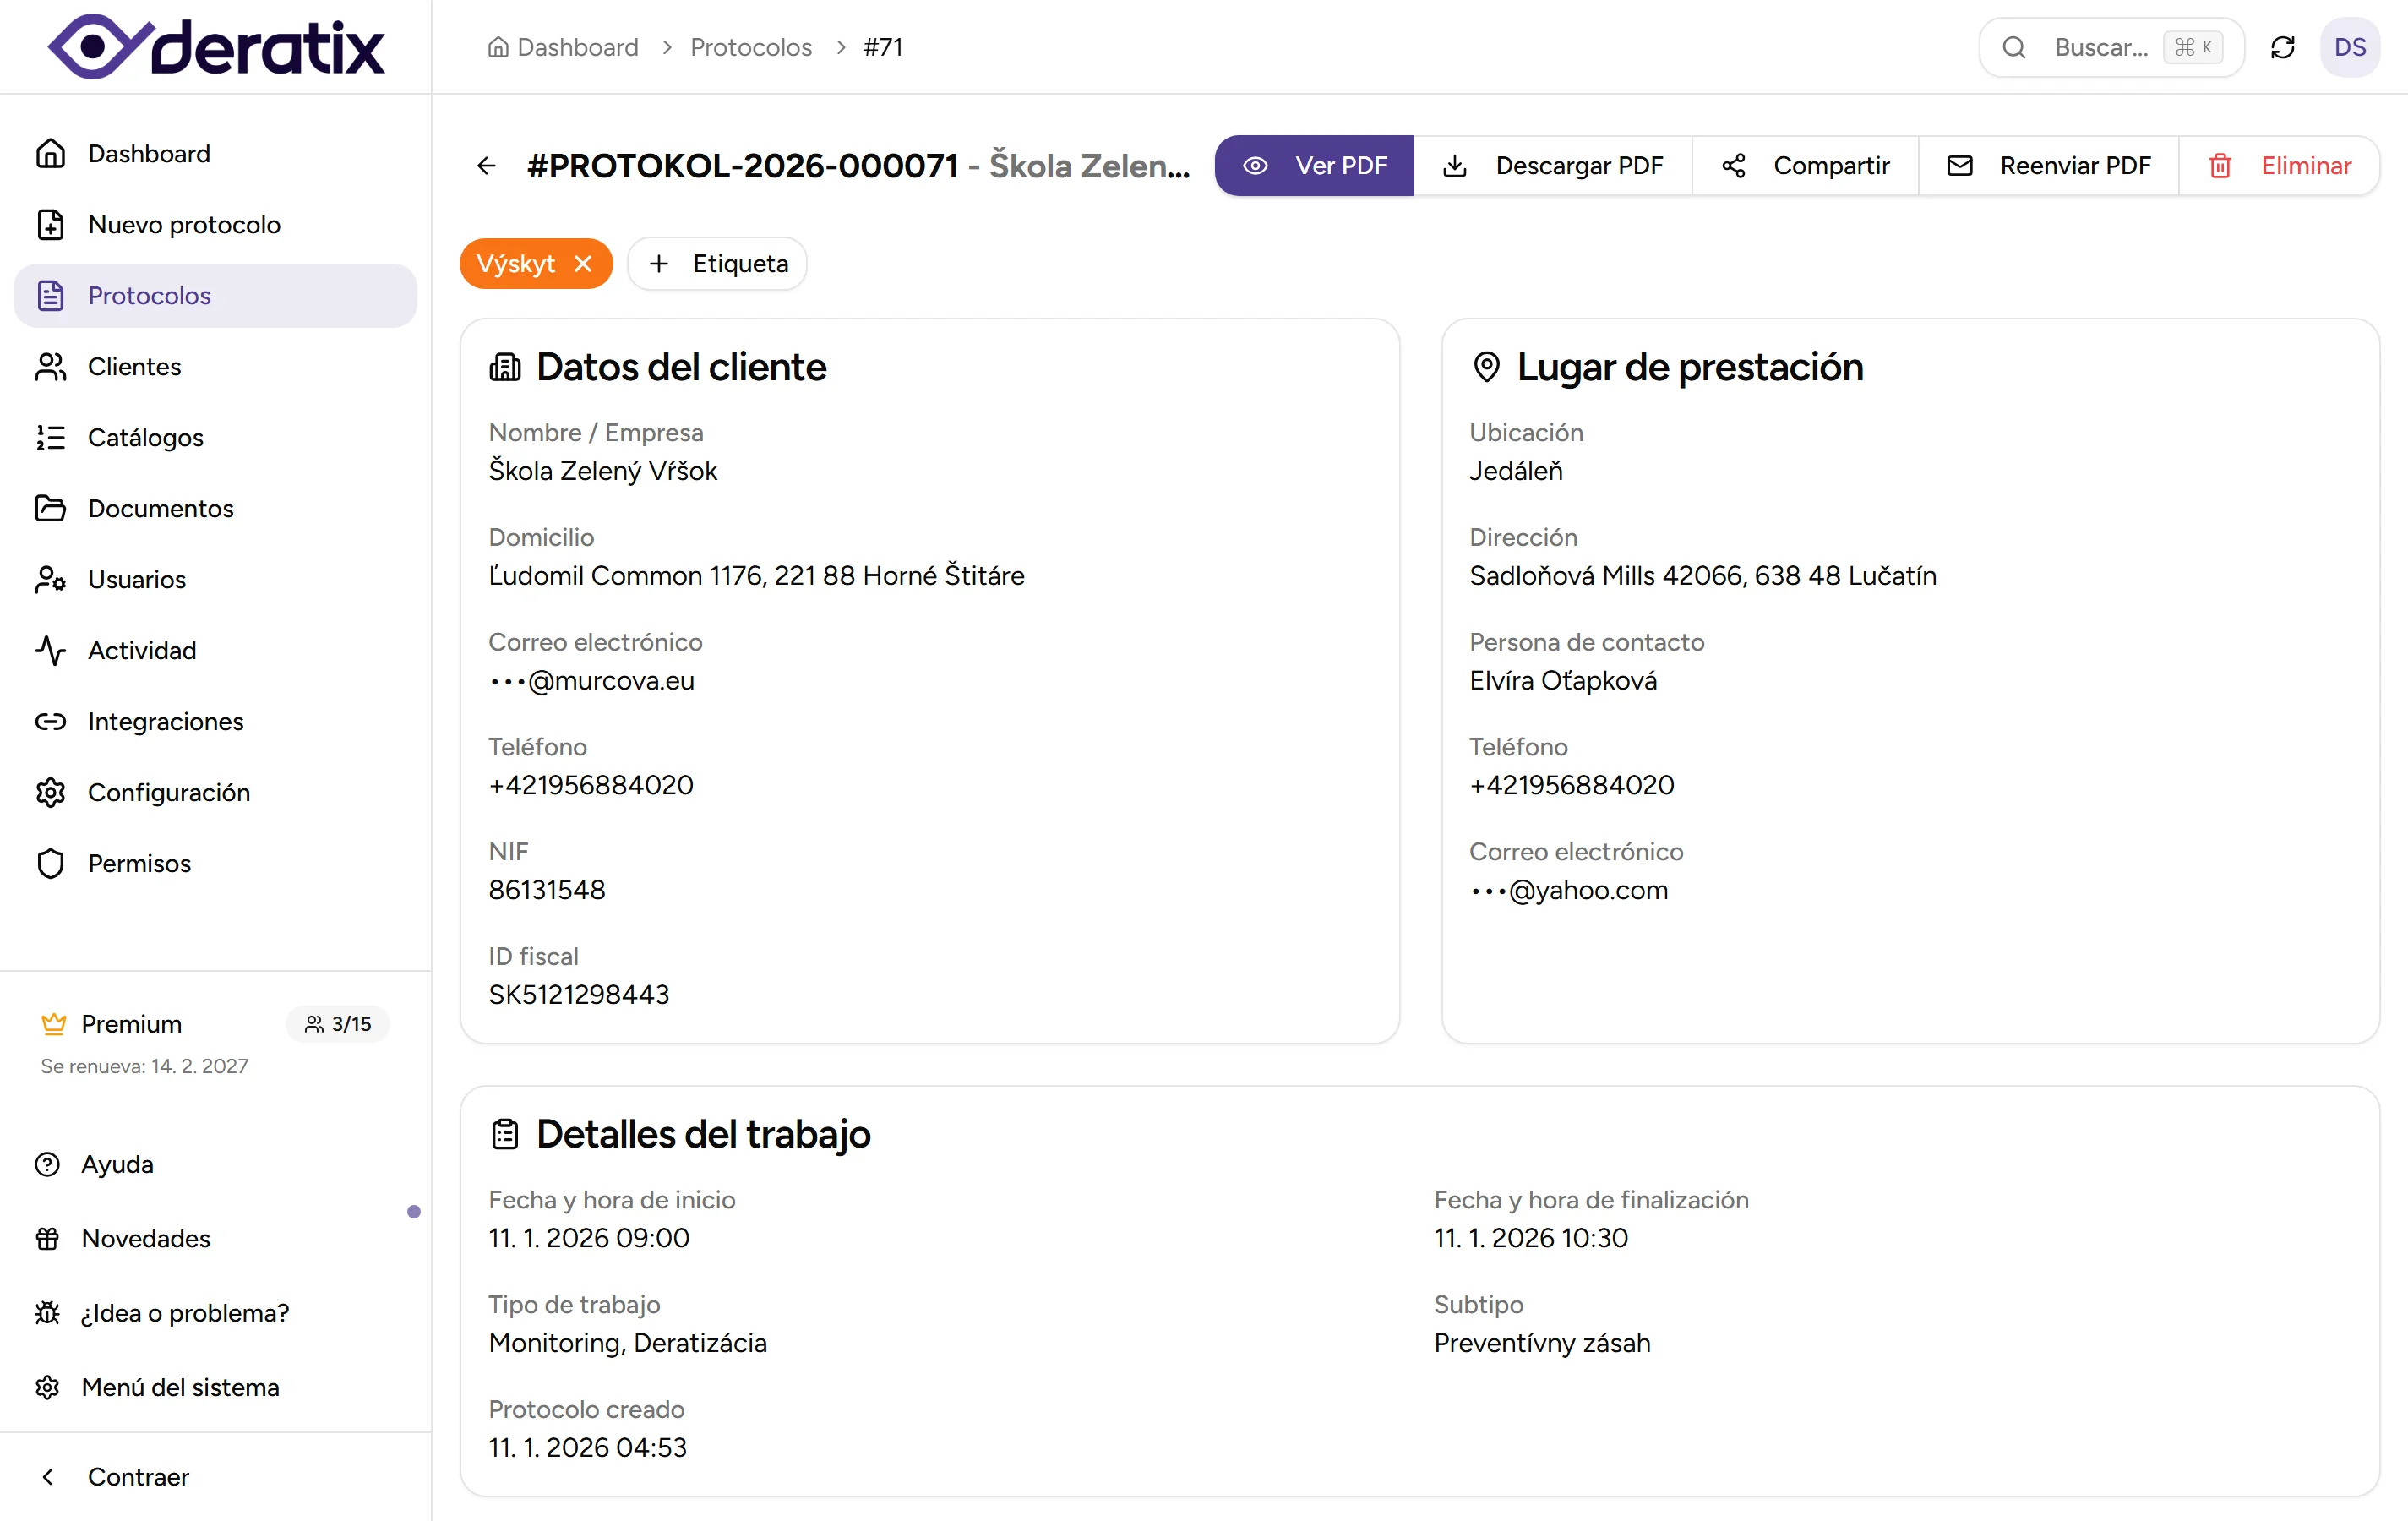Download the protocol using Descargar PDF
2408x1521 pixels.
[x=1553, y=165]
